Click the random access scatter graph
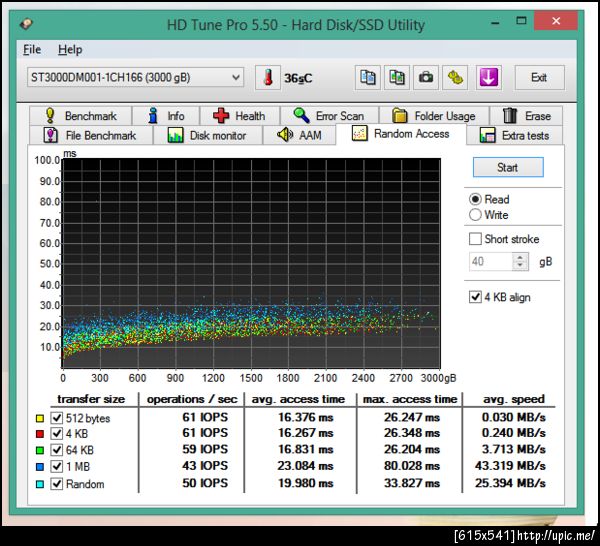The height and width of the screenshot is (546, 600). 251,263
